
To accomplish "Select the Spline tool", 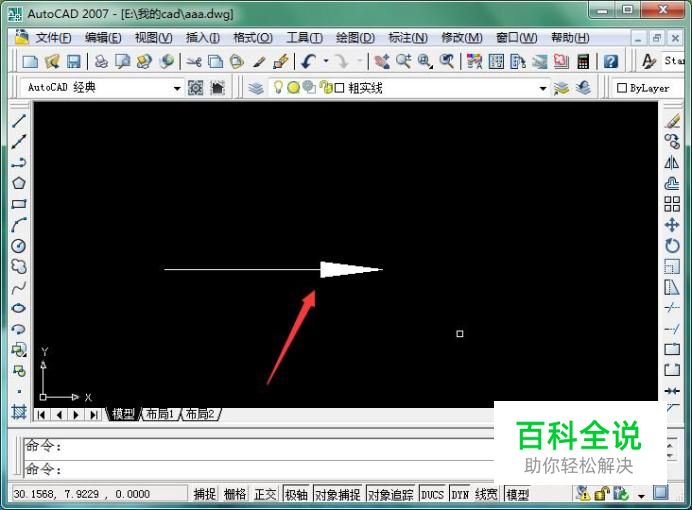I will pyautogui.click(x=19, y=288).
